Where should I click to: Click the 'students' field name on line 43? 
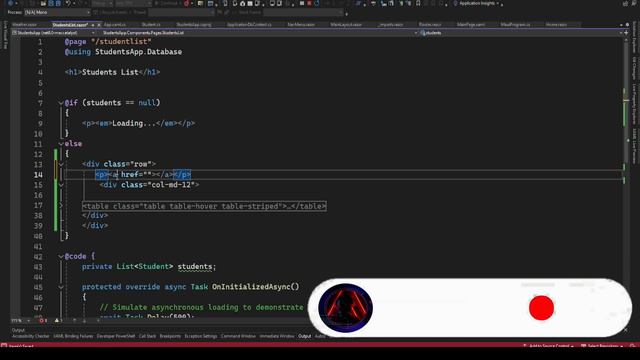195,267
